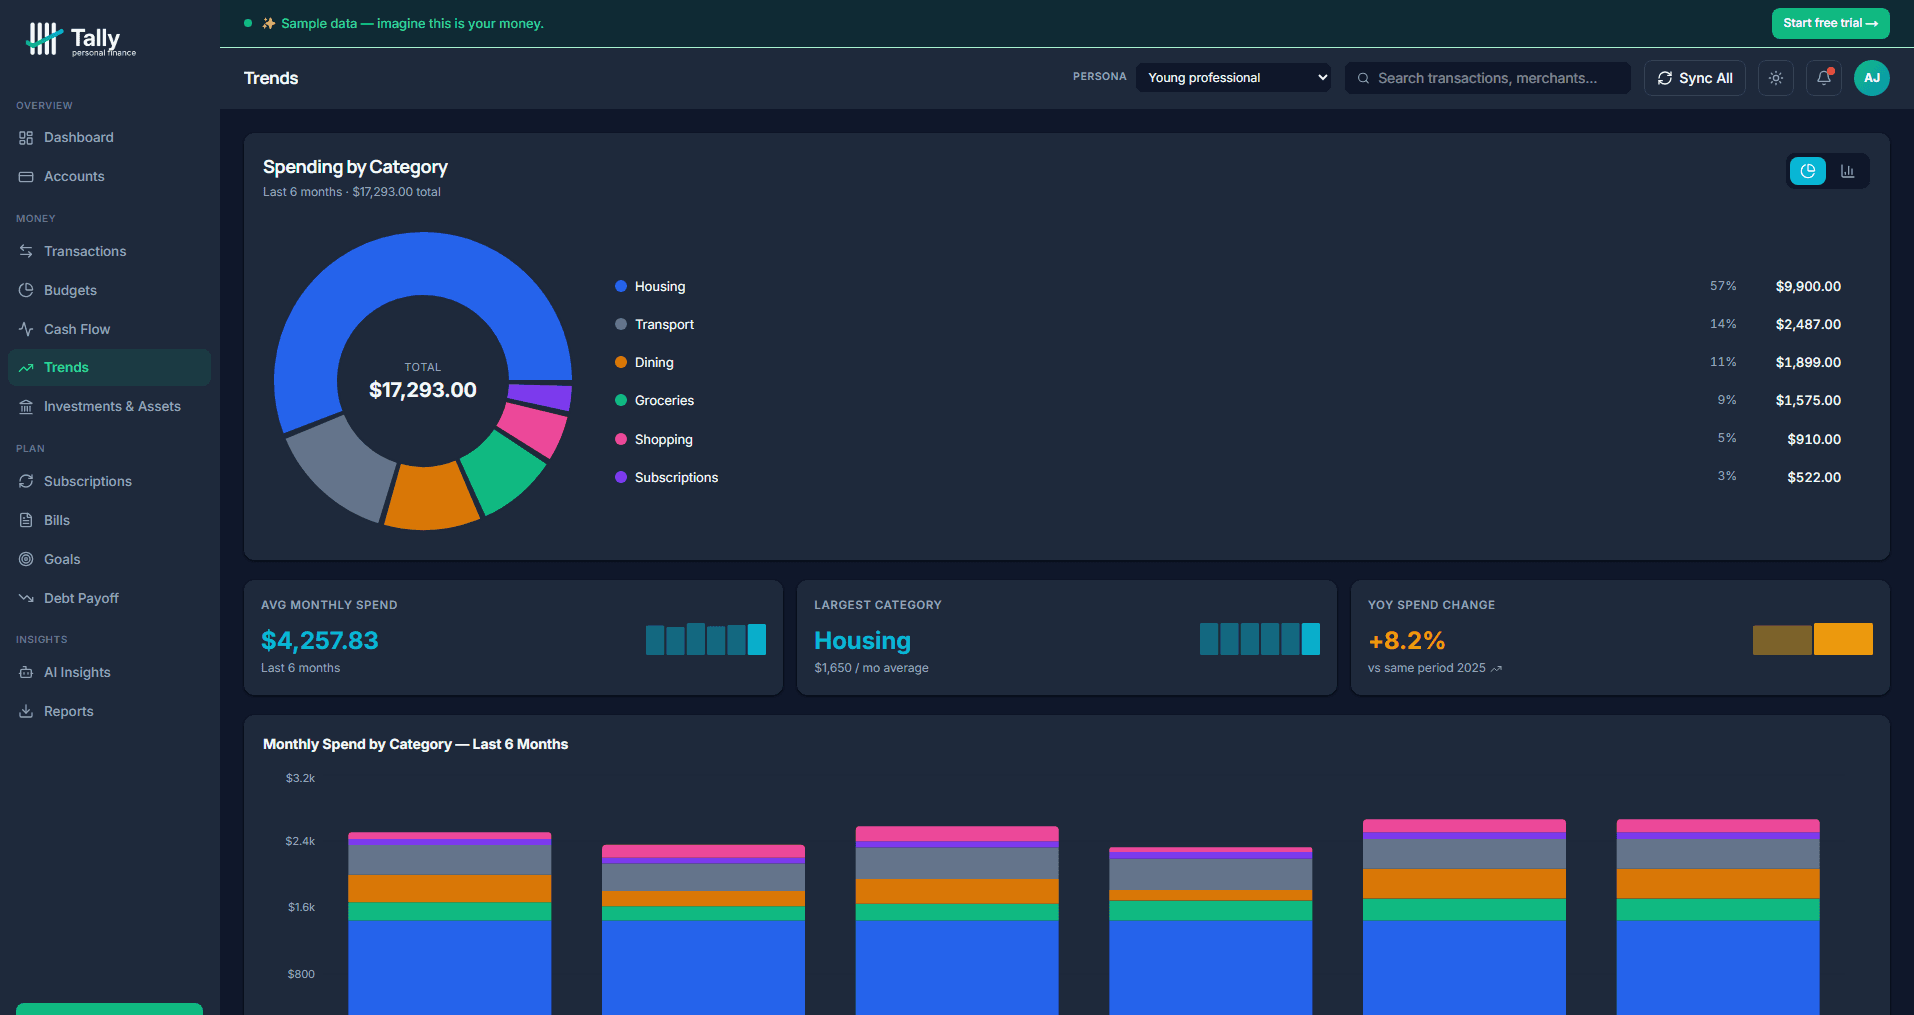Click the 11% Dining percentage
Screen dimensions: 1914x1015
pyautogui.click(x=1723, y=362)
